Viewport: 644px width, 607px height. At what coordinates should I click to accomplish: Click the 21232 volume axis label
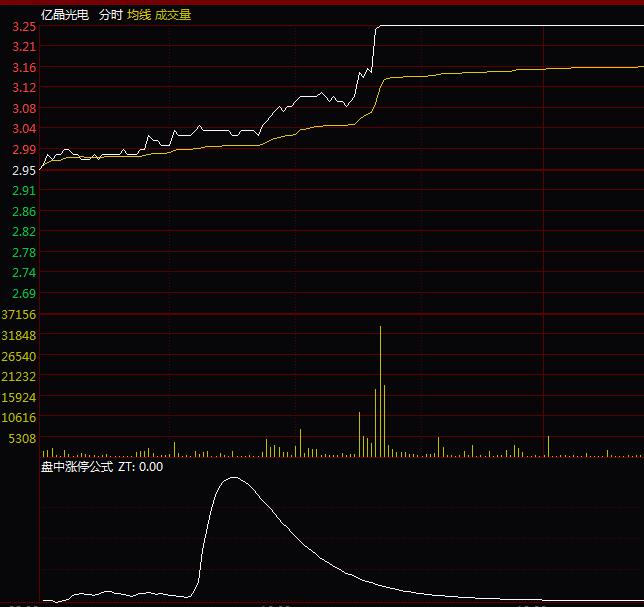coord(20,376)
